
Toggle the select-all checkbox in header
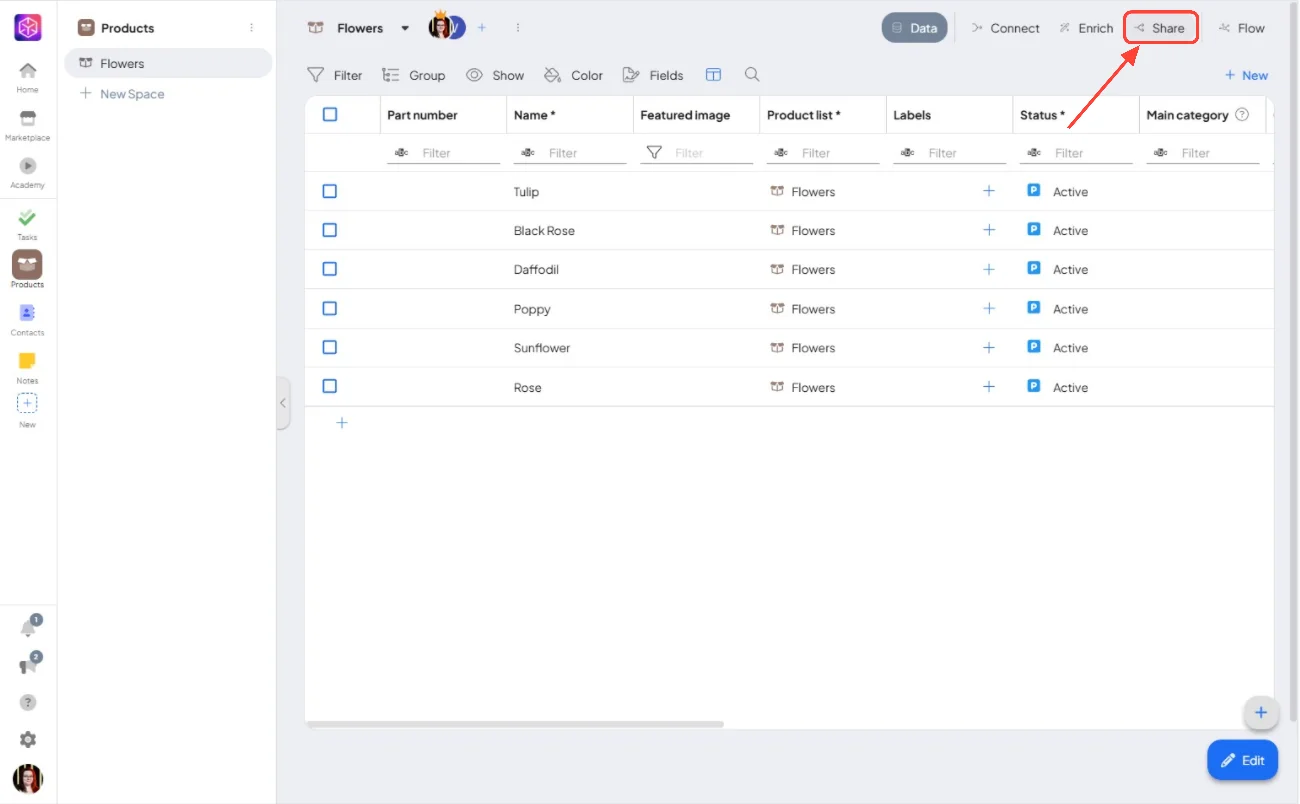click(x=330, y=114)
